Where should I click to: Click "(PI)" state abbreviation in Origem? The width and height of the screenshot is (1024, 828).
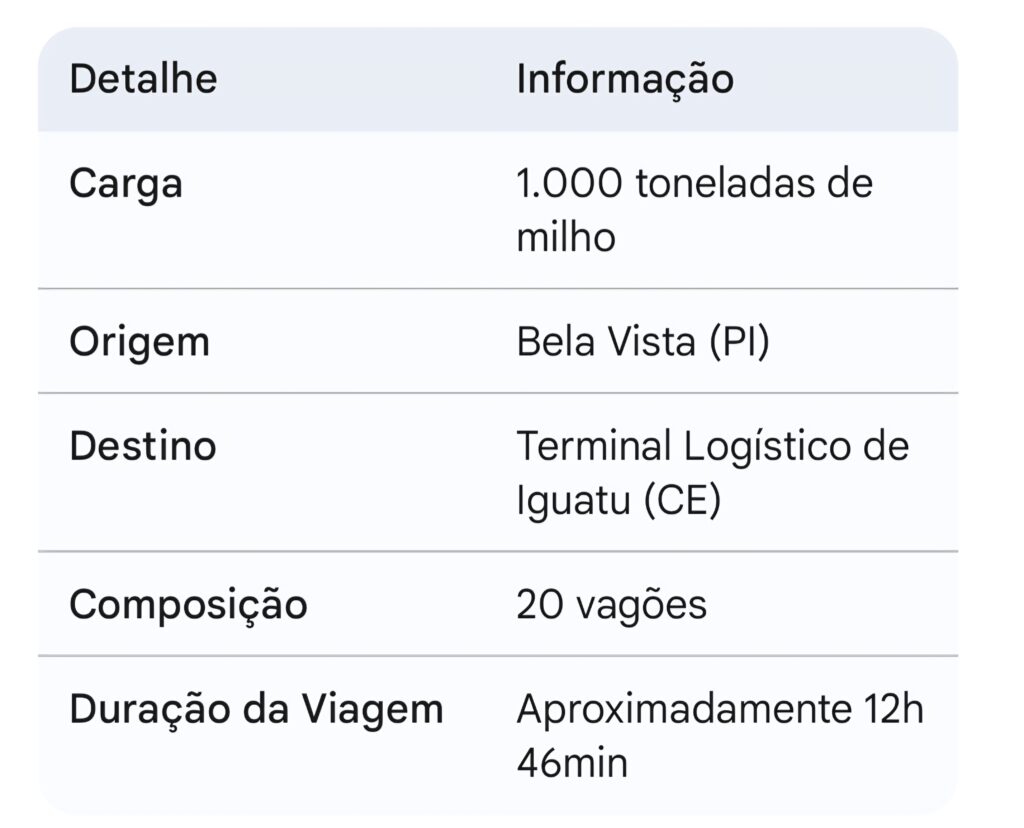(740, 342)
